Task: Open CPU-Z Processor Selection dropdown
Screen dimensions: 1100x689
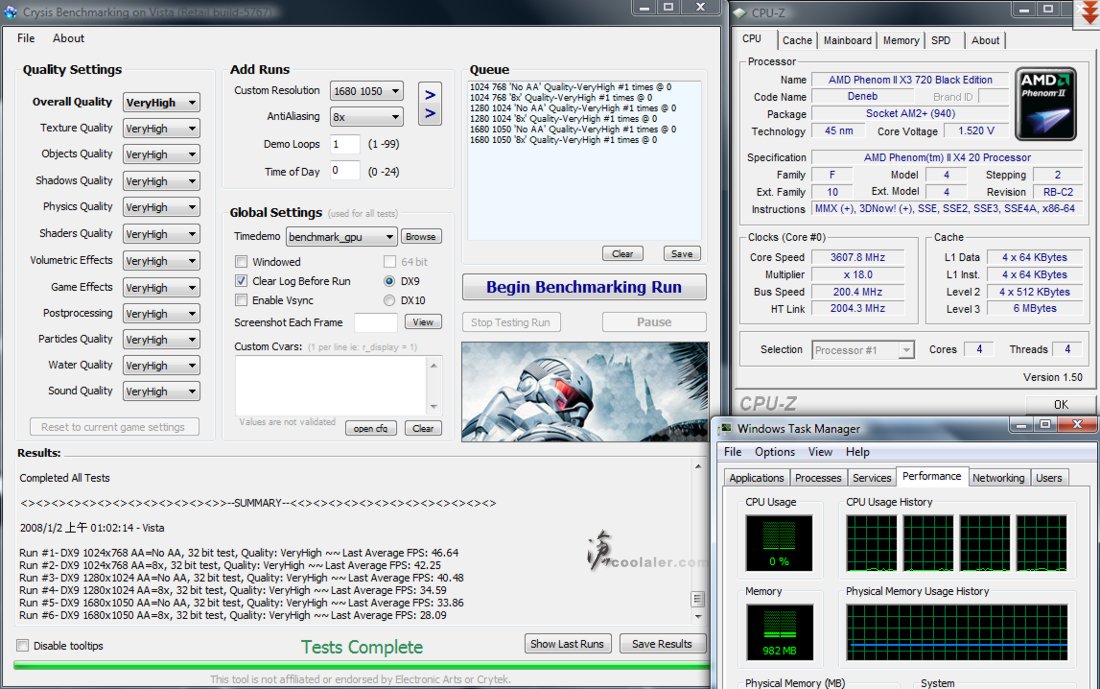Action: coord(863,349)
